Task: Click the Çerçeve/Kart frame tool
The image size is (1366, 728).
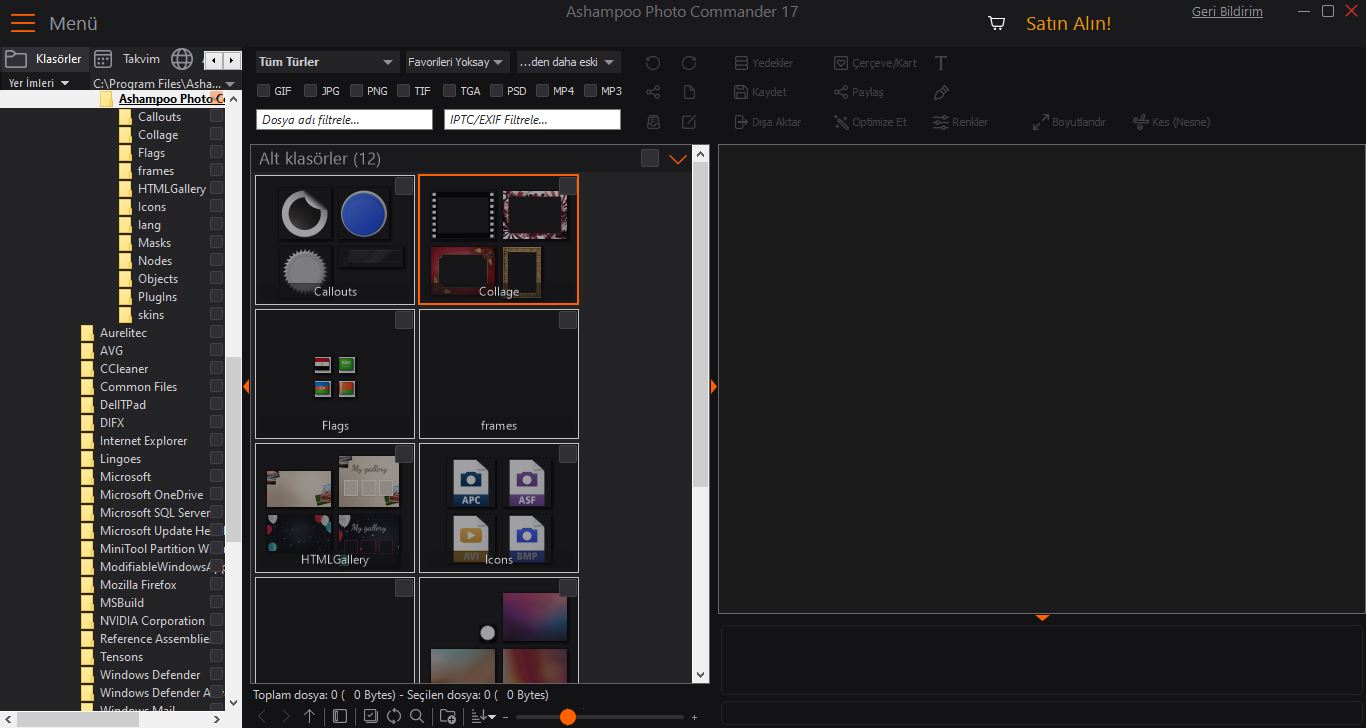Action: [875, 63]
